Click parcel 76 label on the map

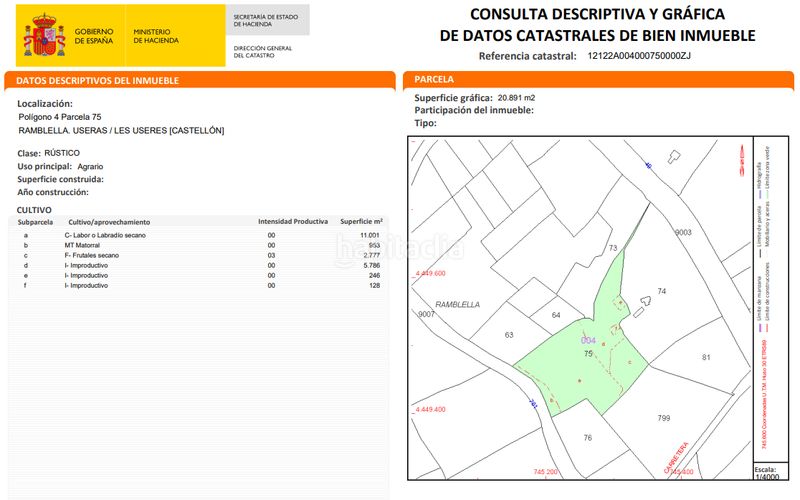click(588, 438)
